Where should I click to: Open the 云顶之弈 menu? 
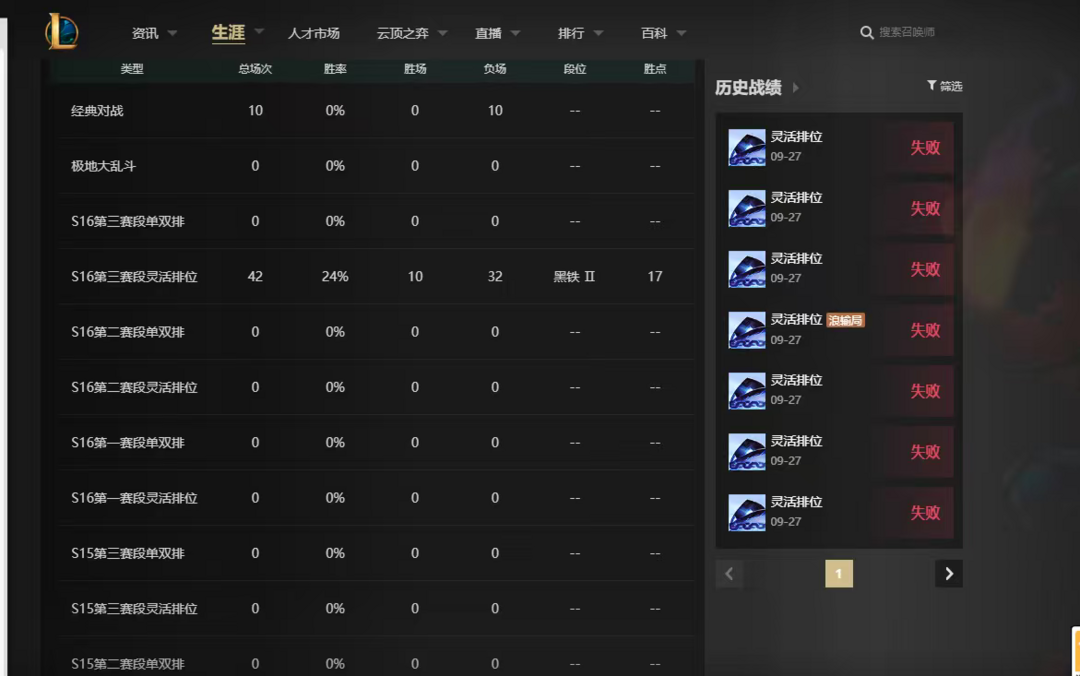[402, 33]
